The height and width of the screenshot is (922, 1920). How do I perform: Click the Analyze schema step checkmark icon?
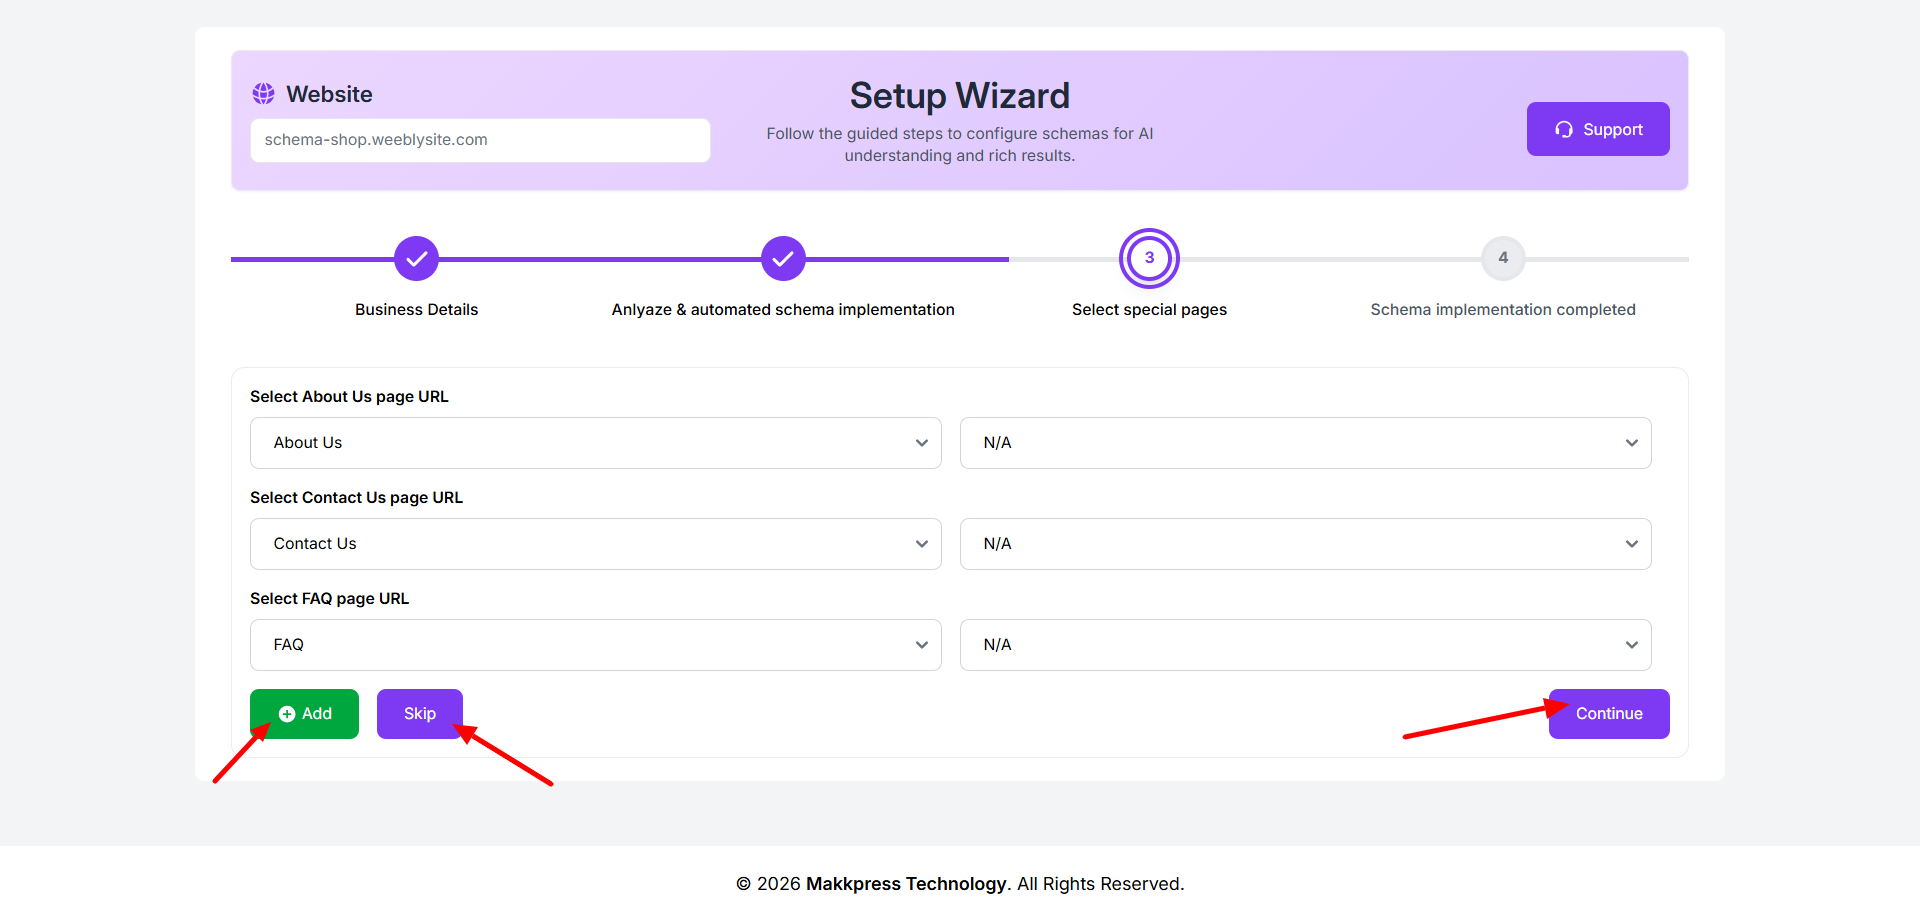coord(783,259)
